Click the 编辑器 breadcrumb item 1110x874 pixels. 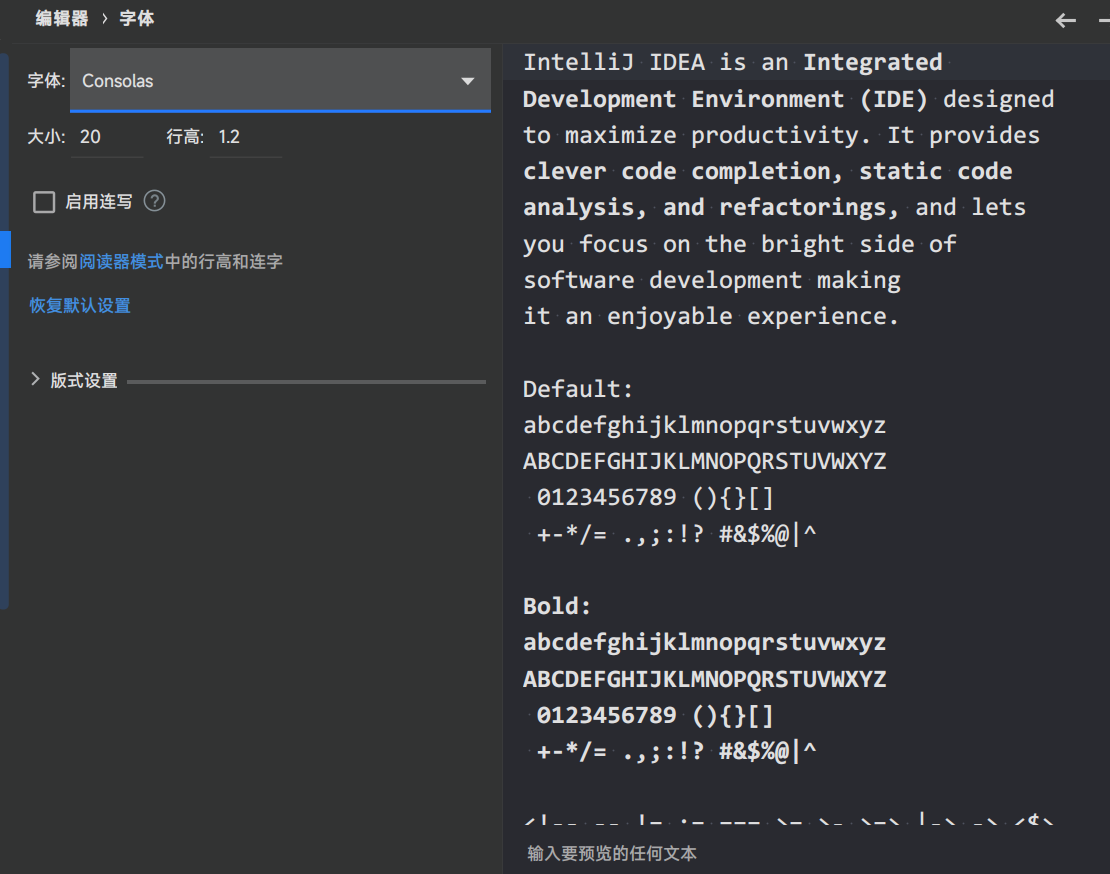62,18
